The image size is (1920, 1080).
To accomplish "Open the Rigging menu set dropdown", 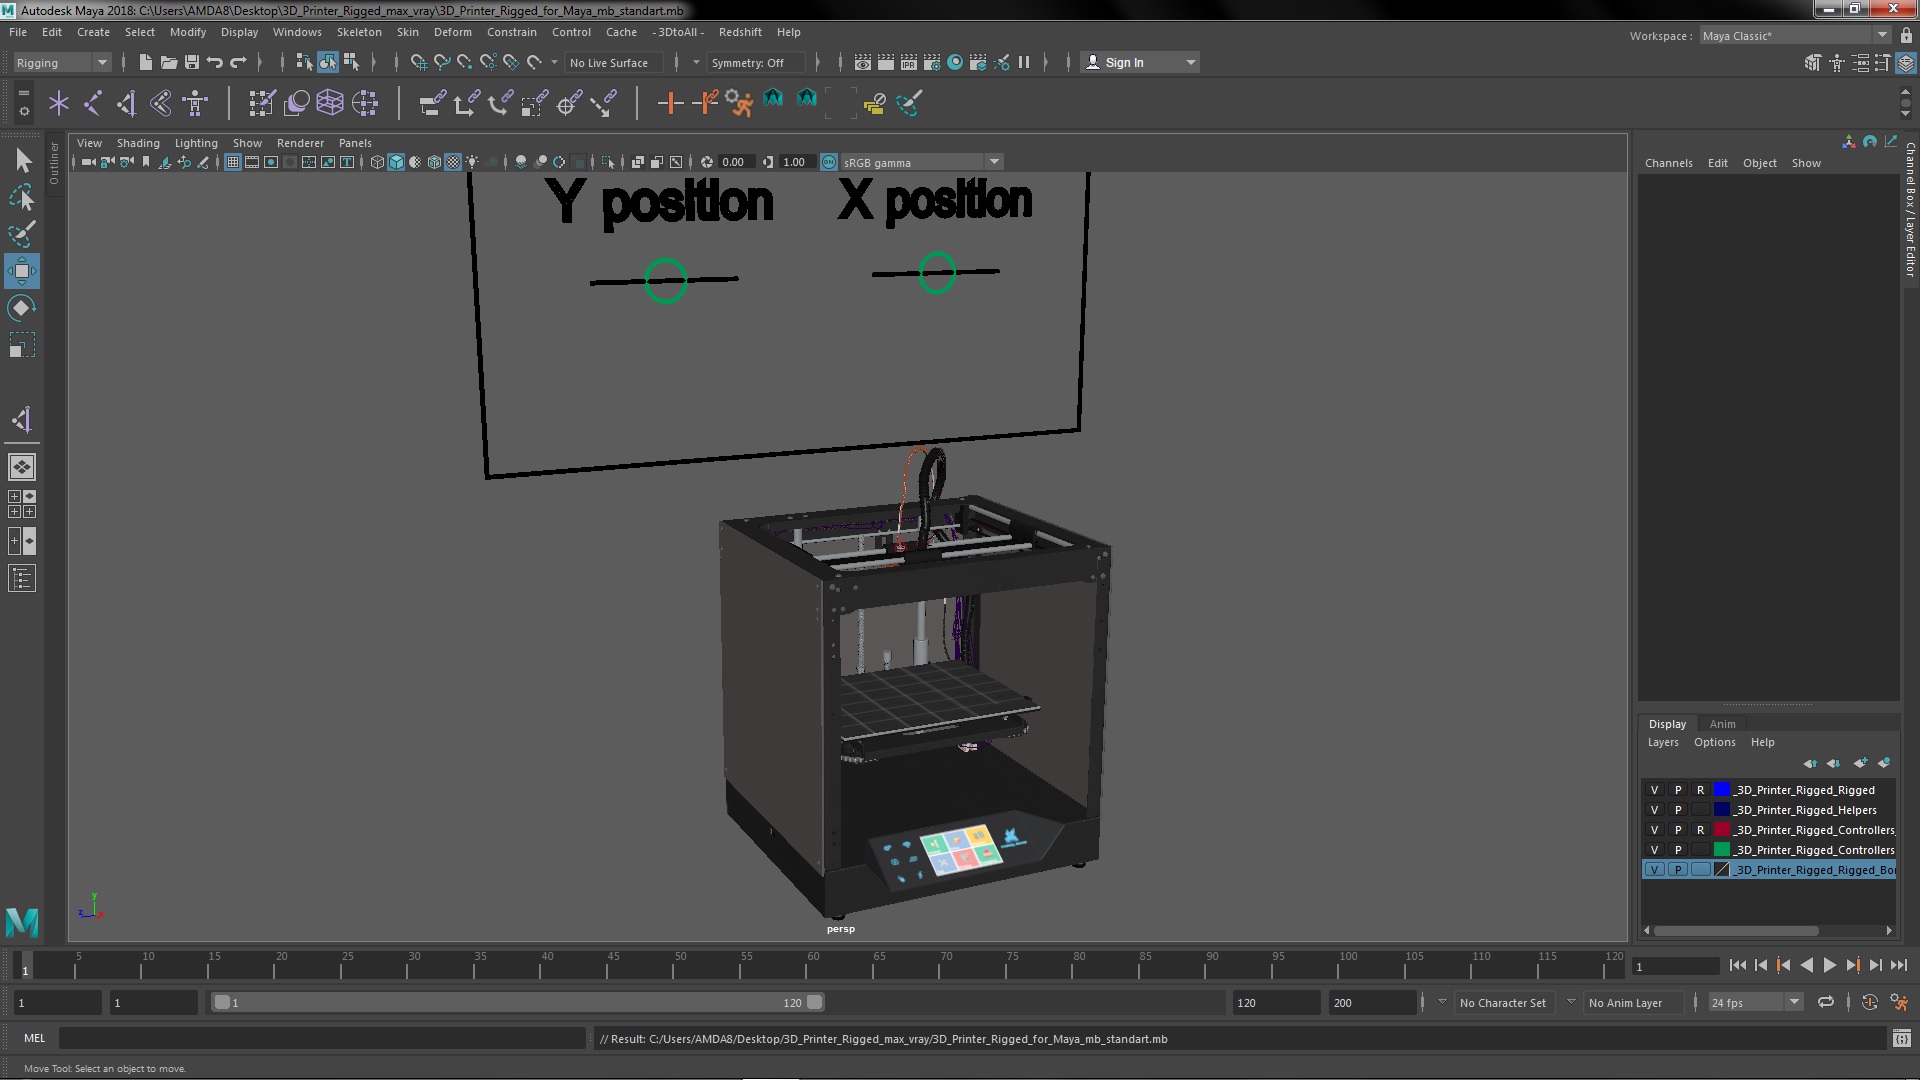I will (x=62, y=63).
